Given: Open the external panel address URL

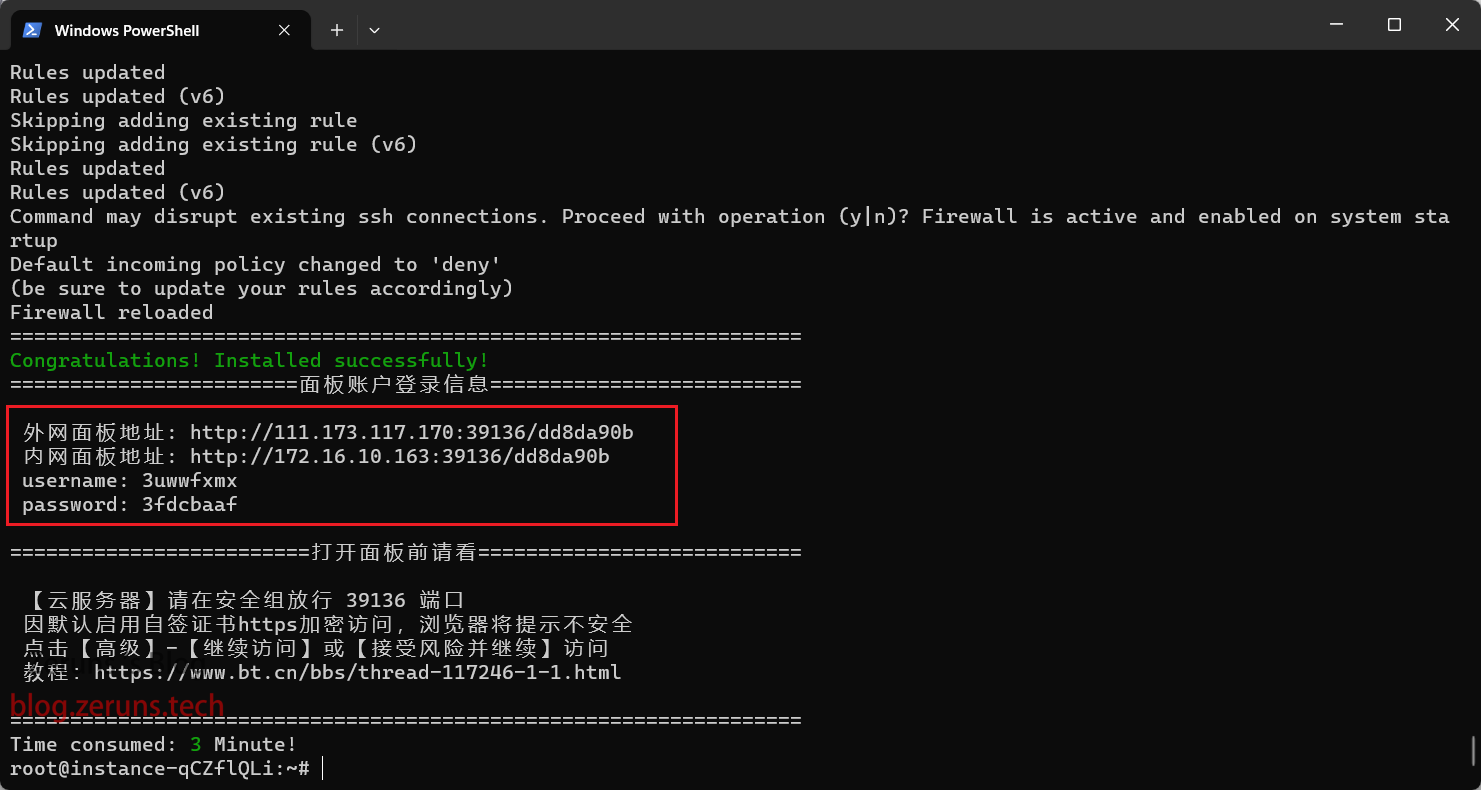Looking at the screenshot, I should click(412, 433).
